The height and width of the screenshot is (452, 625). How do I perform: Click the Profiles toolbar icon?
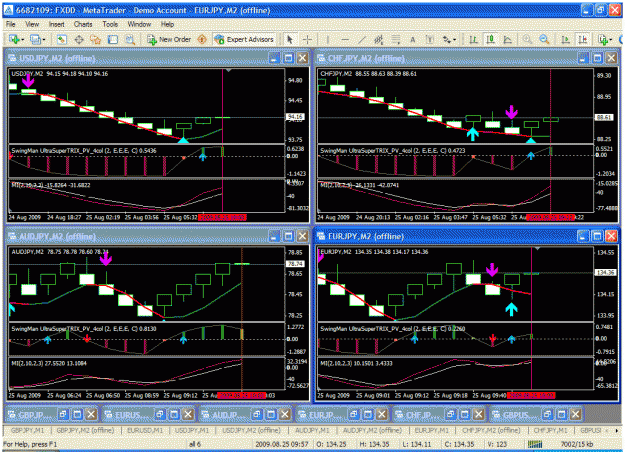point(35,39)
